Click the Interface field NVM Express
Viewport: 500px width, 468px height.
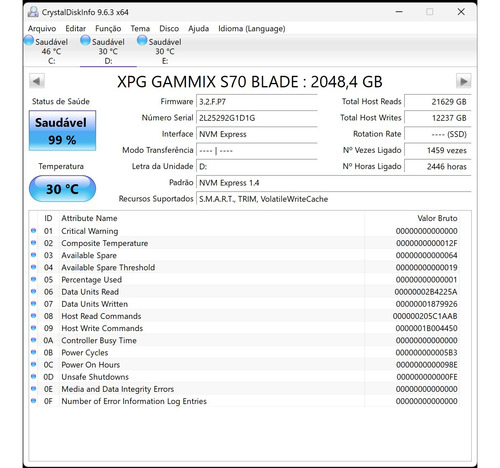(x=257, y=134)
